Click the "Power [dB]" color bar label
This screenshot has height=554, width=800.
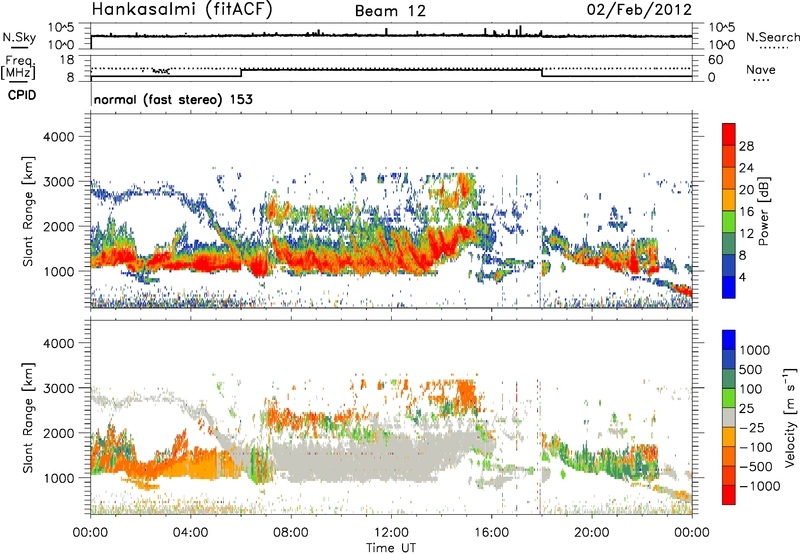[764, 211]
